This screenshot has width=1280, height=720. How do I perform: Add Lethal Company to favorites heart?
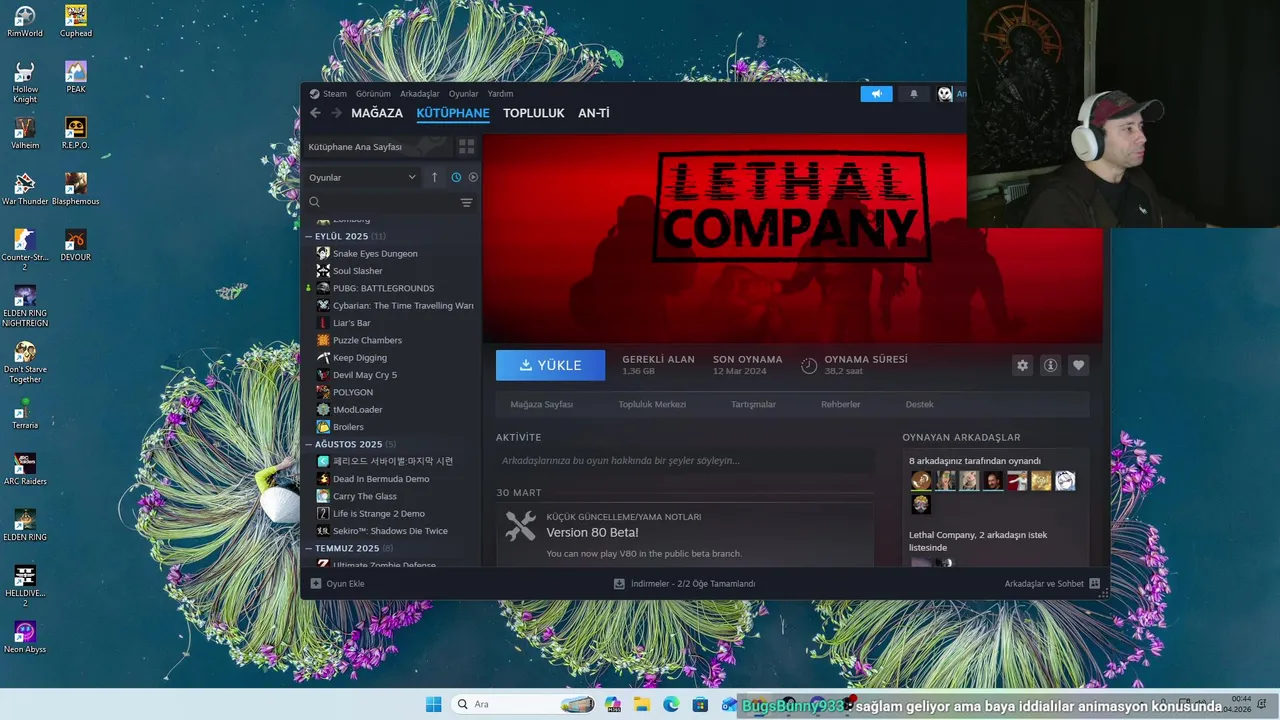tap(1078, 365)
